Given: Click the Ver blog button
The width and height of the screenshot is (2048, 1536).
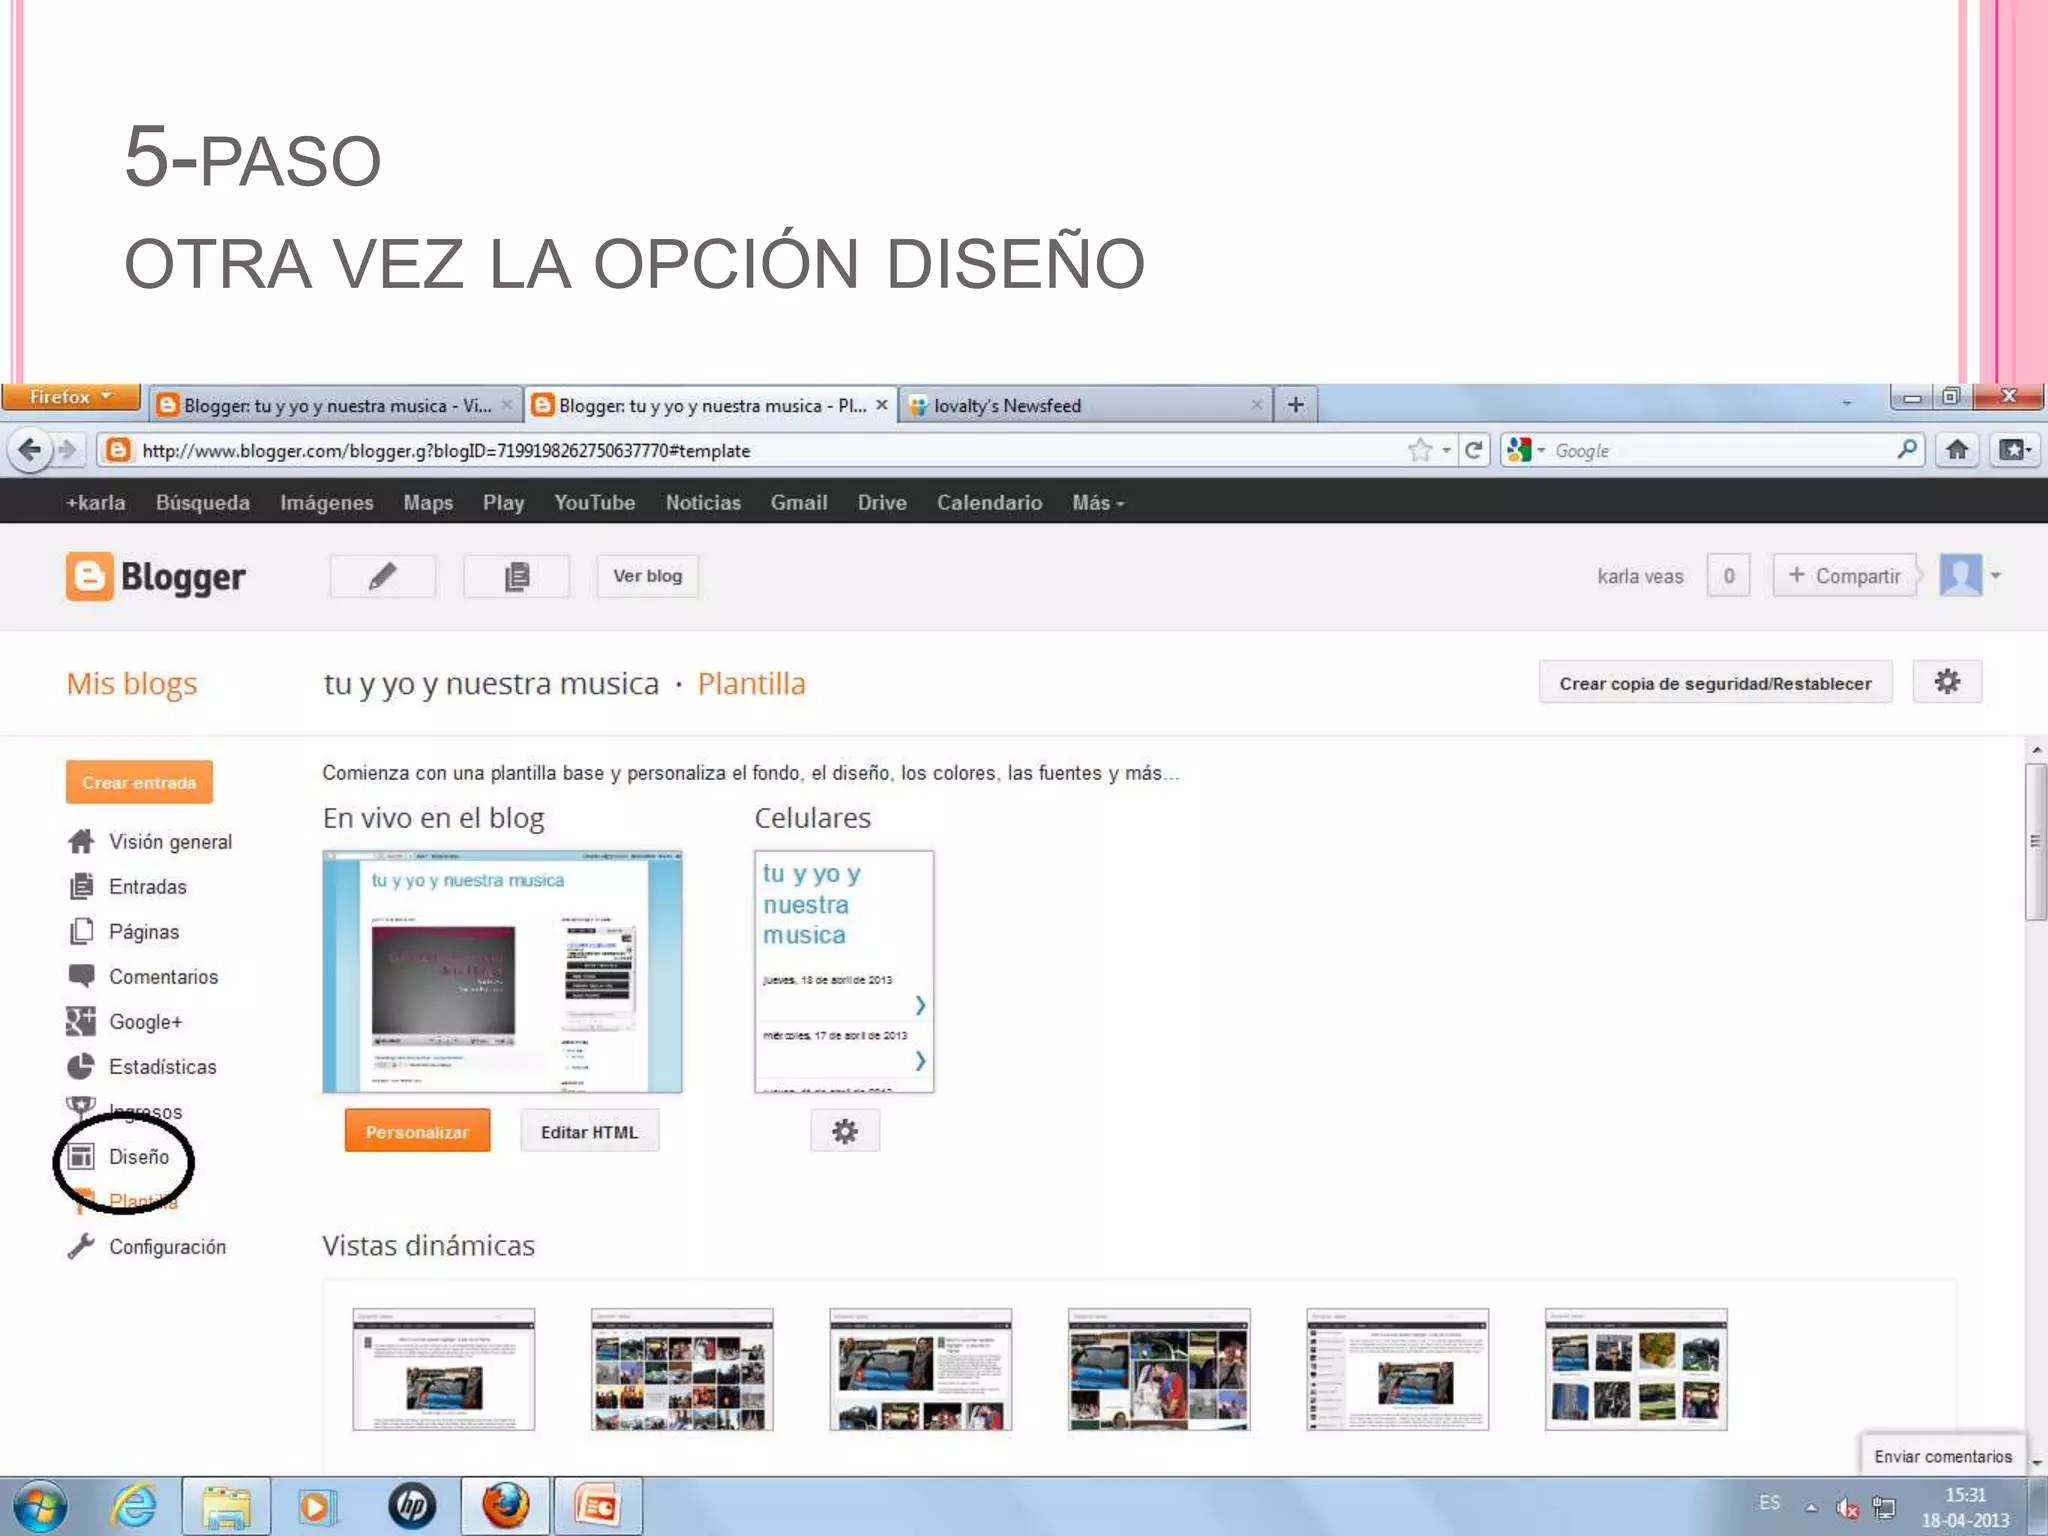Looking at the screenshot, I should (x=647, y=576).
